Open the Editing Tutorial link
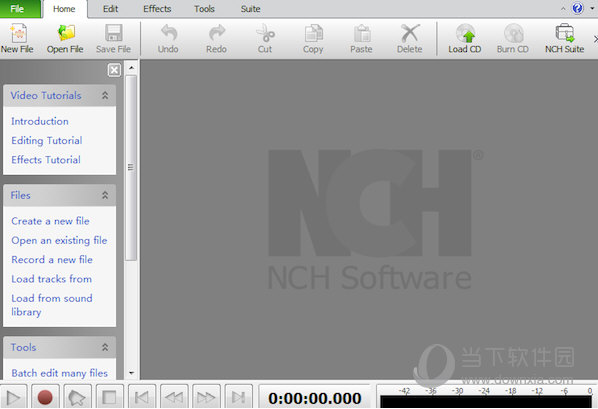 (47, 140)
